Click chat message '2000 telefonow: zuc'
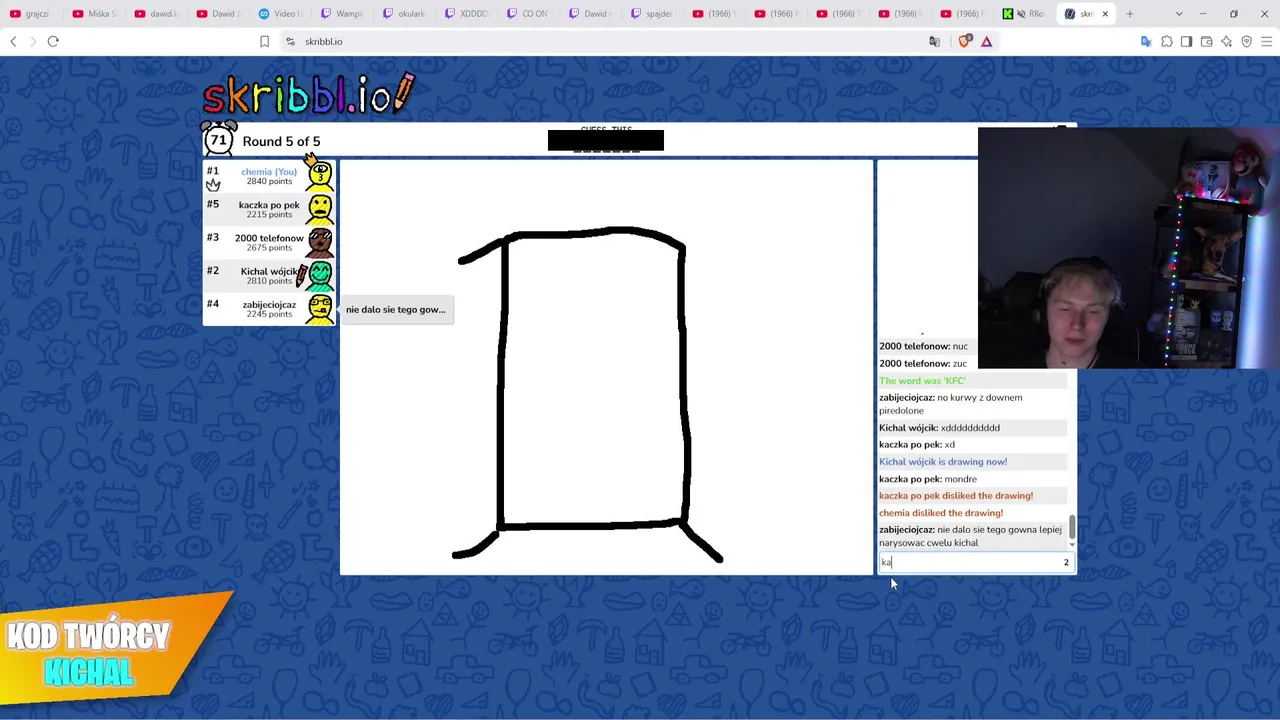1280x720 pixels. point(923,364)
